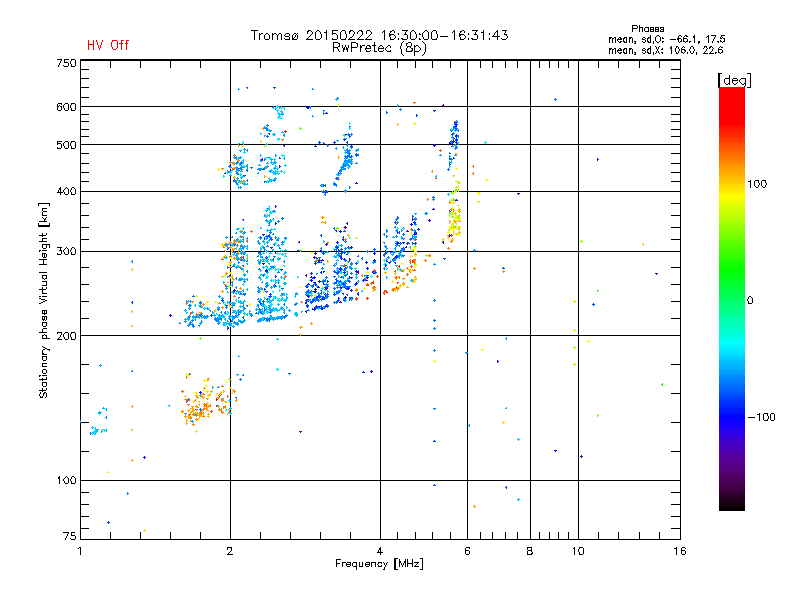This screenshot has height=600, width=800.
Task: Click the colorbar '100' tick label
Action: pos(757,184)
